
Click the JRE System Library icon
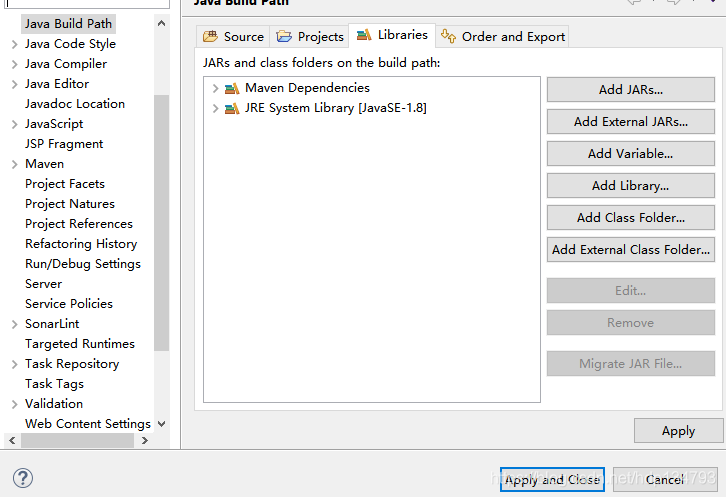pyautogui.click(x=232, y=108)
